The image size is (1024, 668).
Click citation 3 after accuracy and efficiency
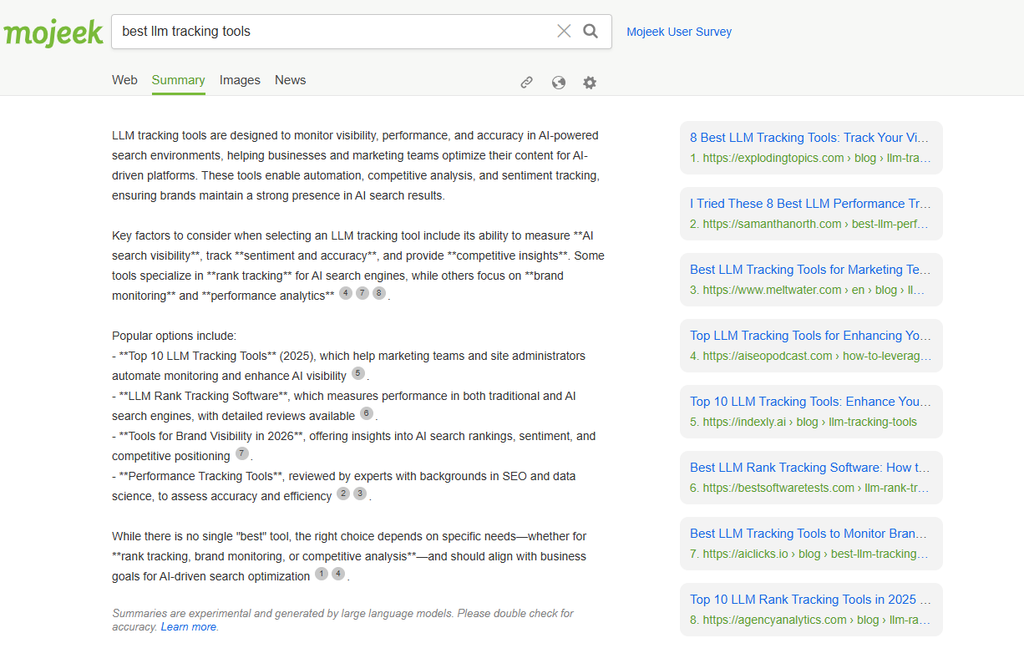pos(360,494)
